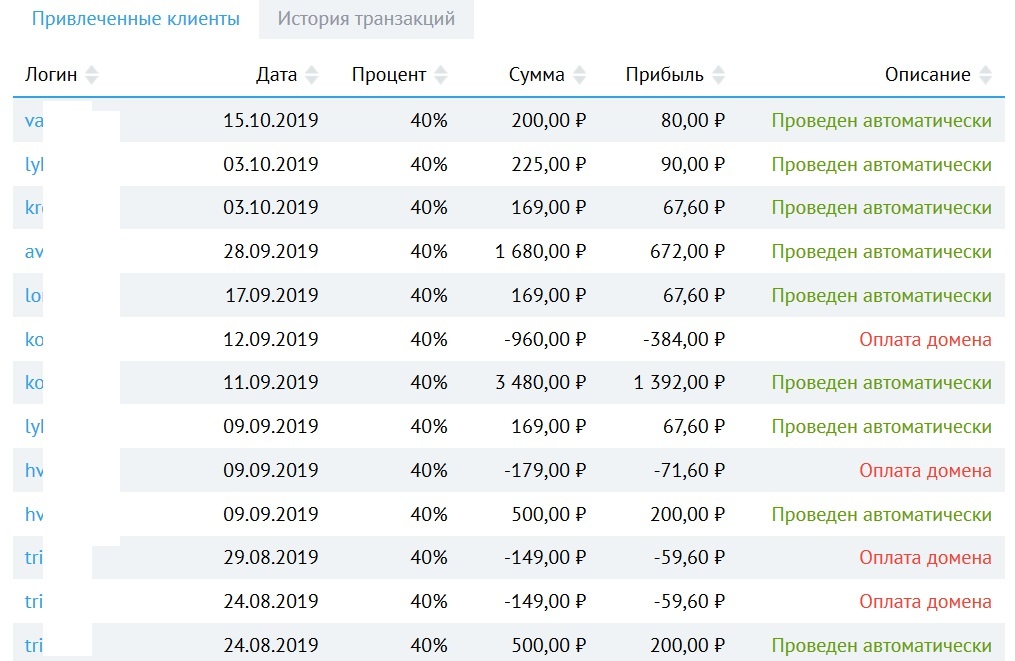1015x661 pixels.
Task: Click the sort icon next to Прибыль
Action: click(x=718, y=75)
